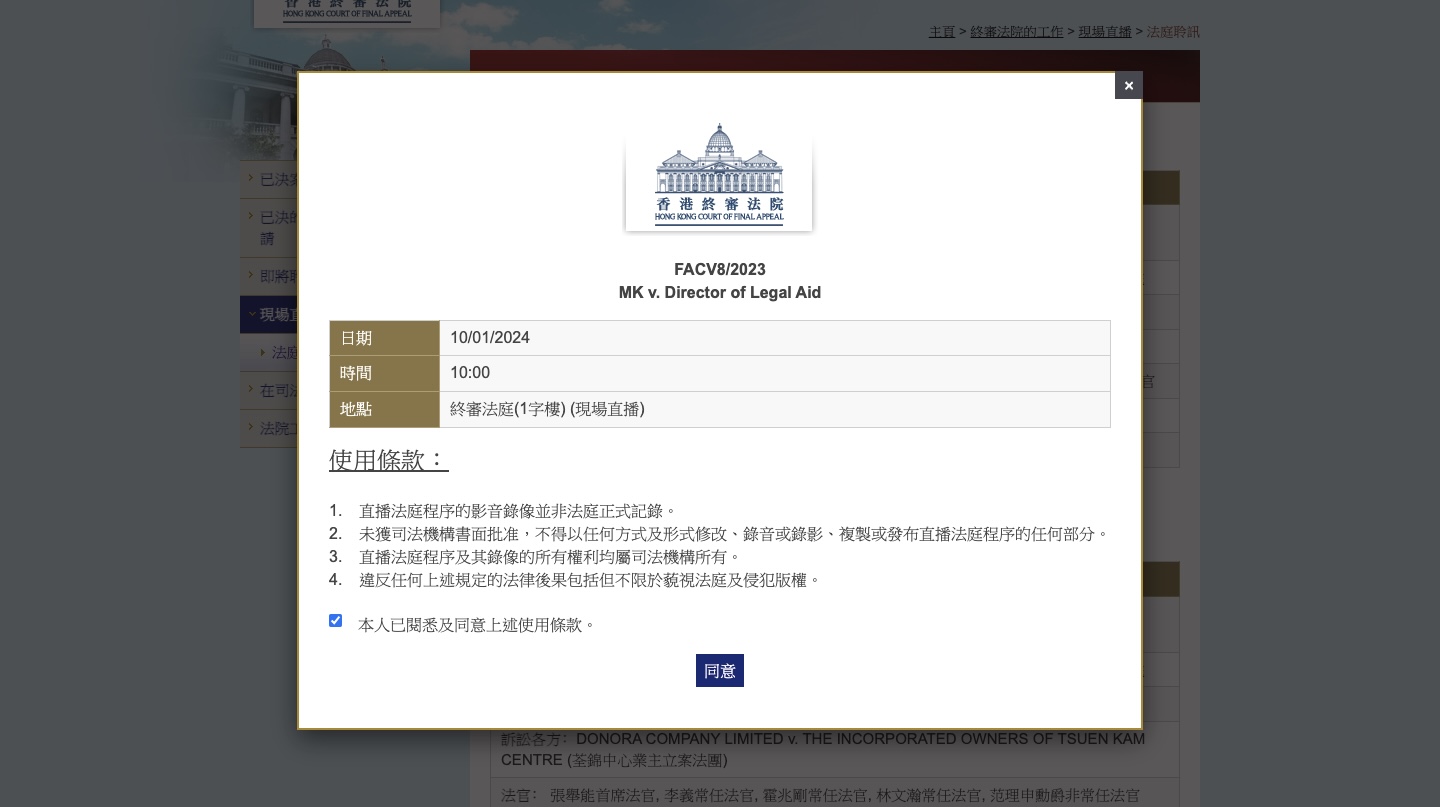The height and width of the screenshot is (807, 1440).
Task: Click the date cell 10/01/2024
Action: click(x=490, y=338)
